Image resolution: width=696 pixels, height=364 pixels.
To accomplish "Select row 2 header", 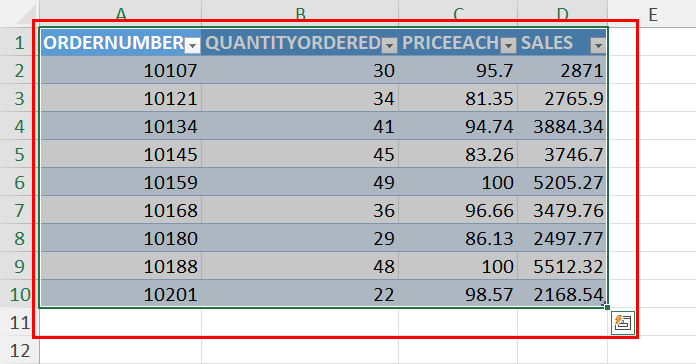I will (20, 70).
